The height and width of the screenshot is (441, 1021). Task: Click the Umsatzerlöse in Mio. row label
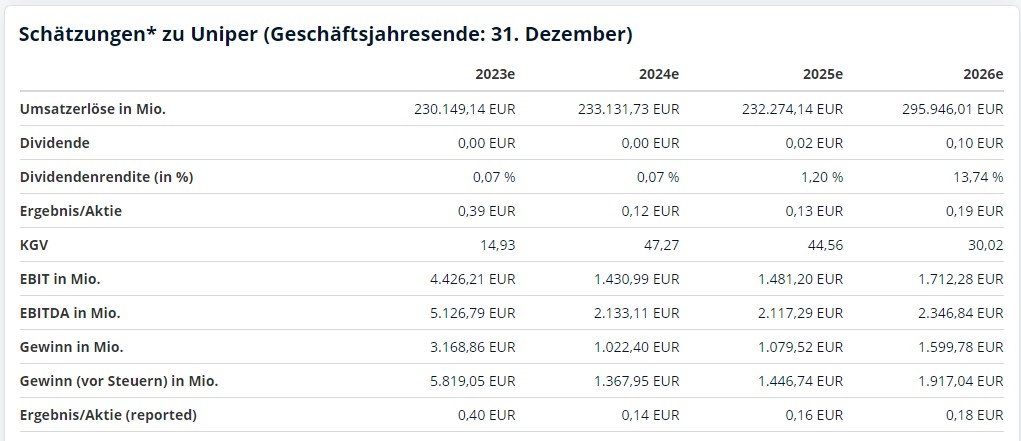(x=93, y=109)
